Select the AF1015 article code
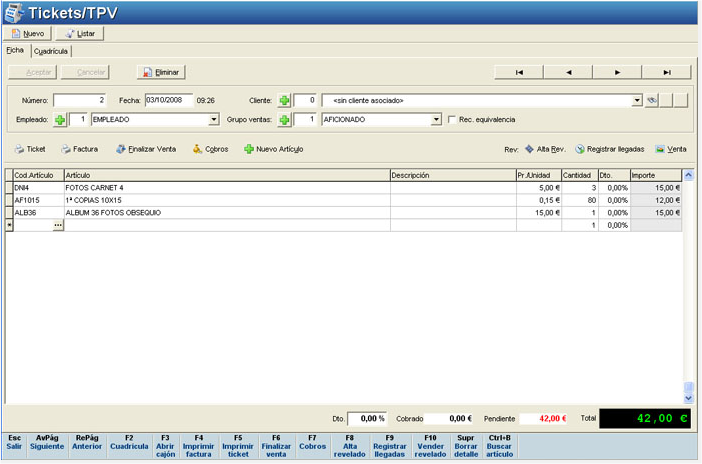This screenshot has width=702, height=464. tap(39, 200)
